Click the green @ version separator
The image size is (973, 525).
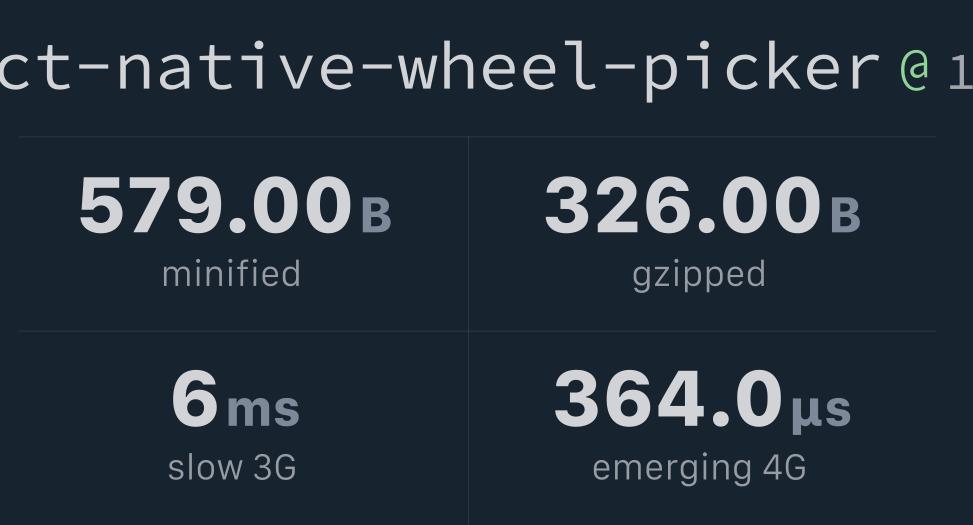tap(914, 69)
